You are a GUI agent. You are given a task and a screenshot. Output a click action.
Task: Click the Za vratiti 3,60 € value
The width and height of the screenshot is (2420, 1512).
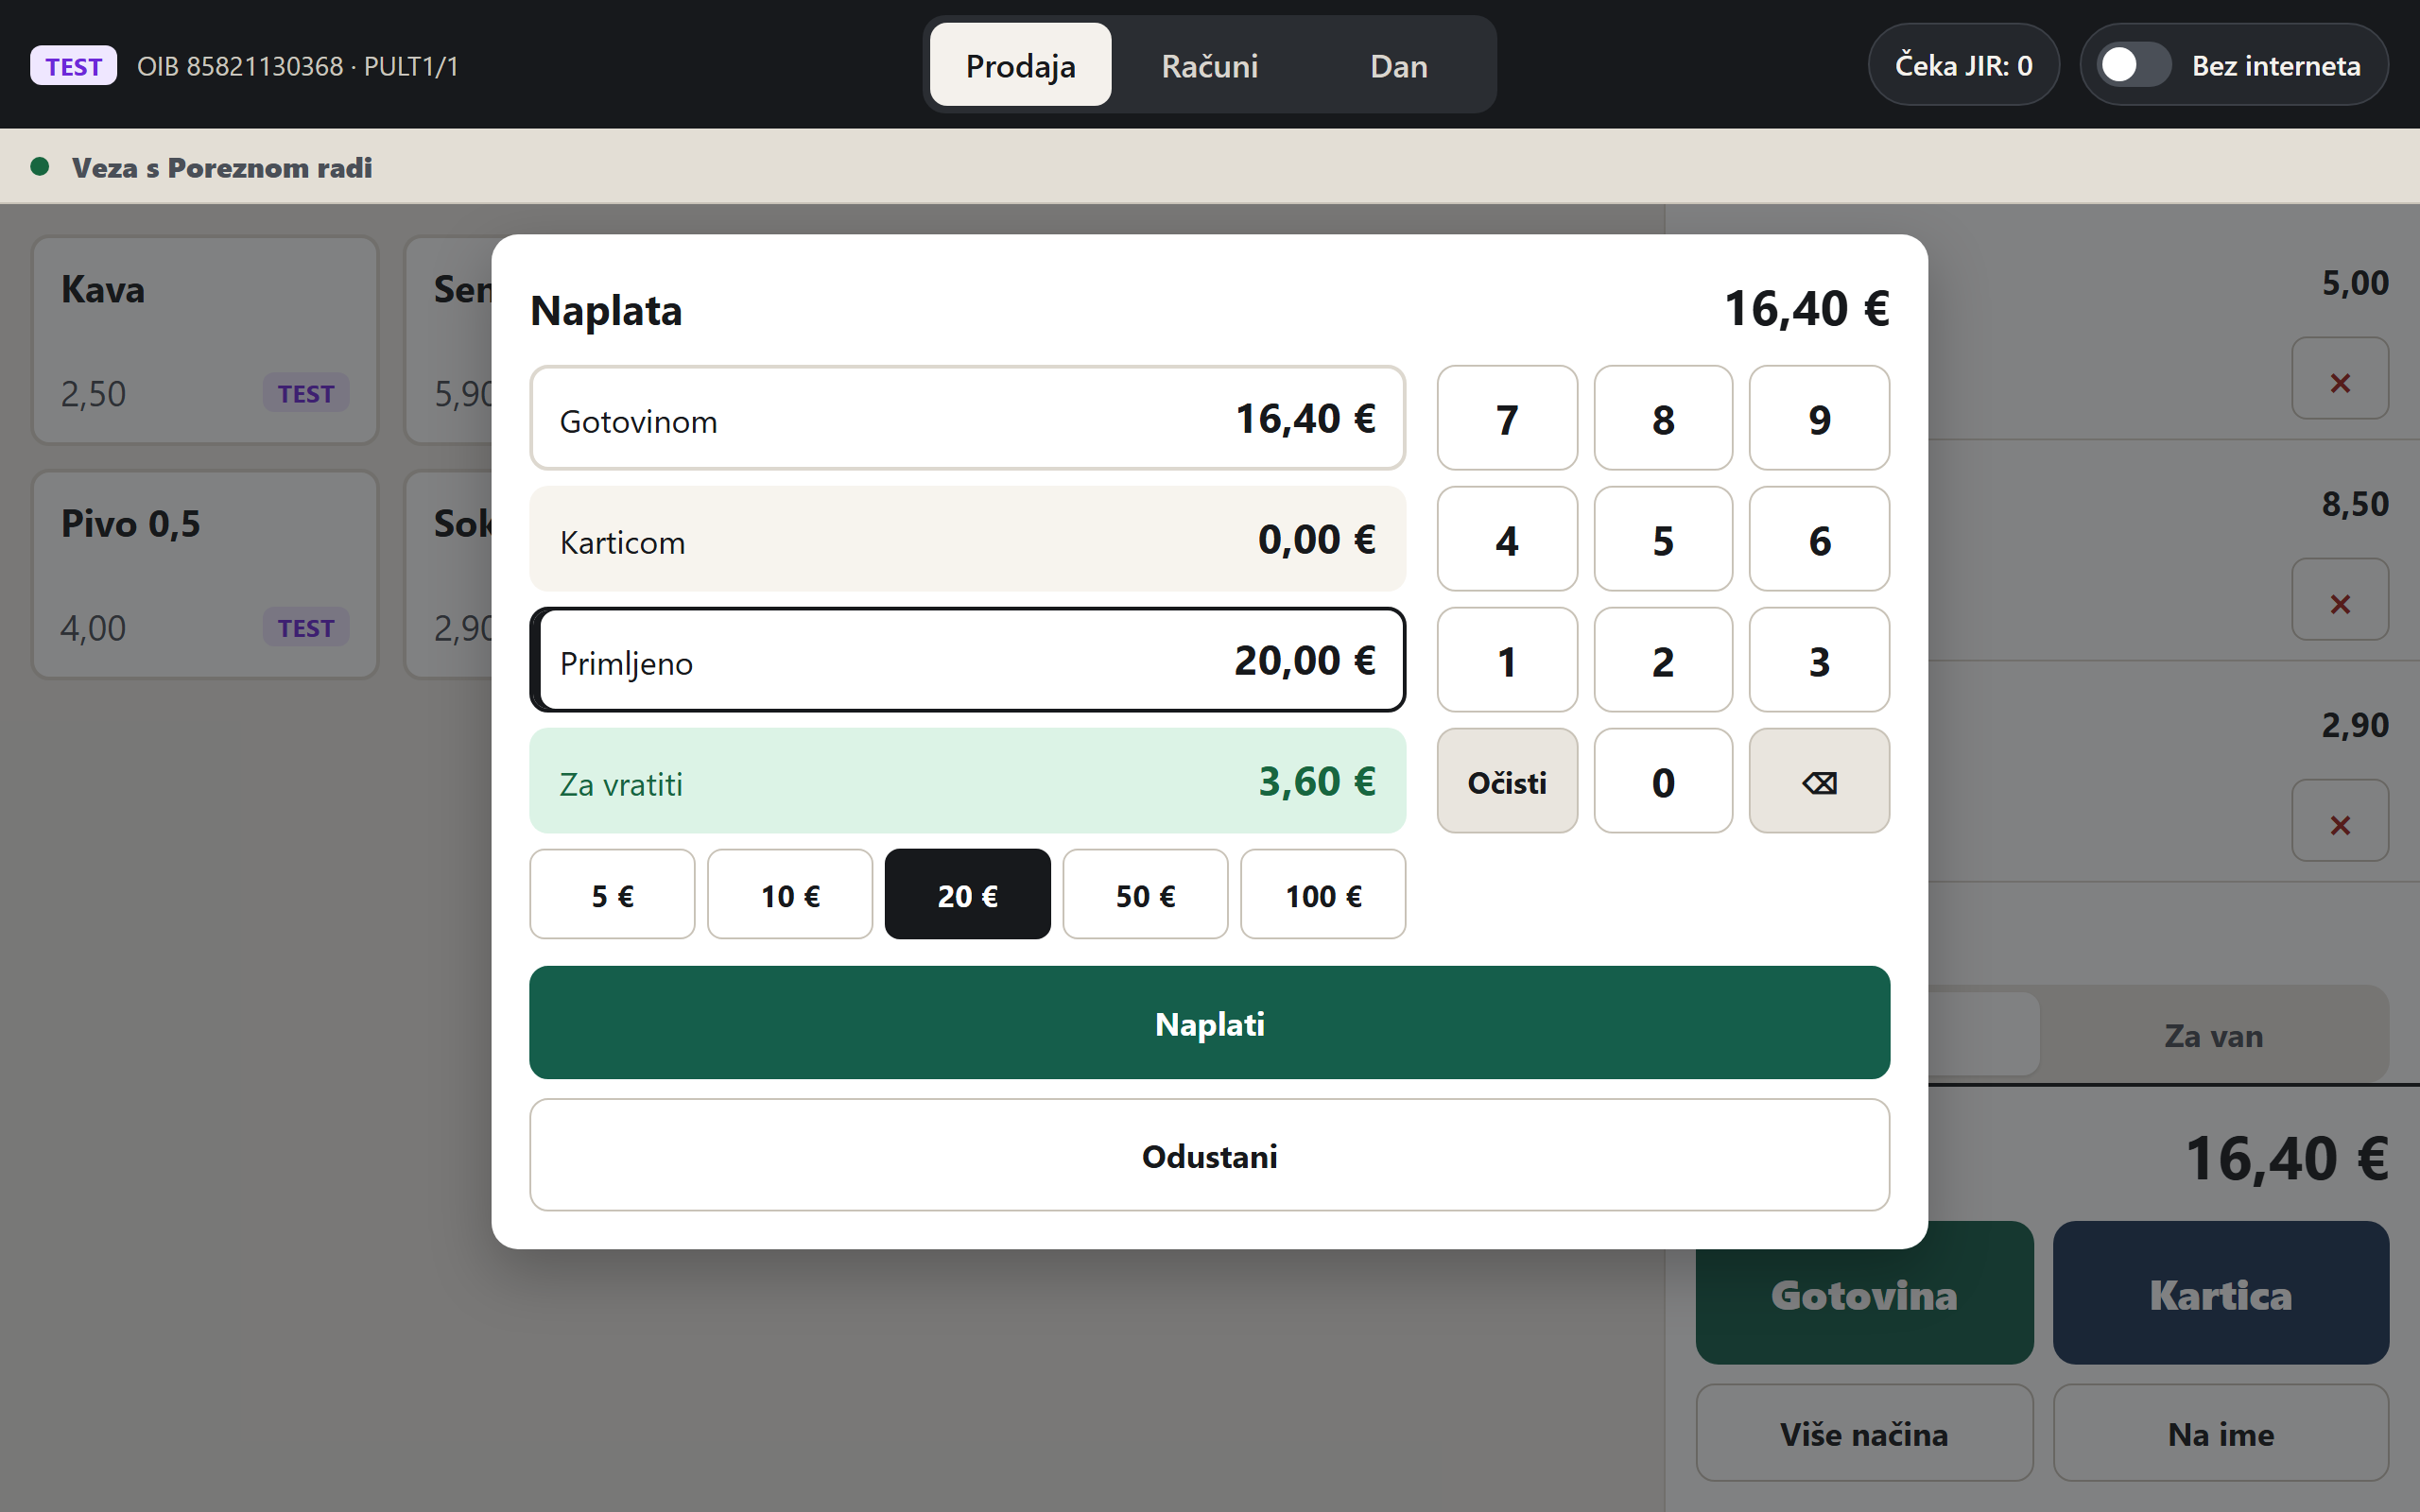pos(1316,781)
